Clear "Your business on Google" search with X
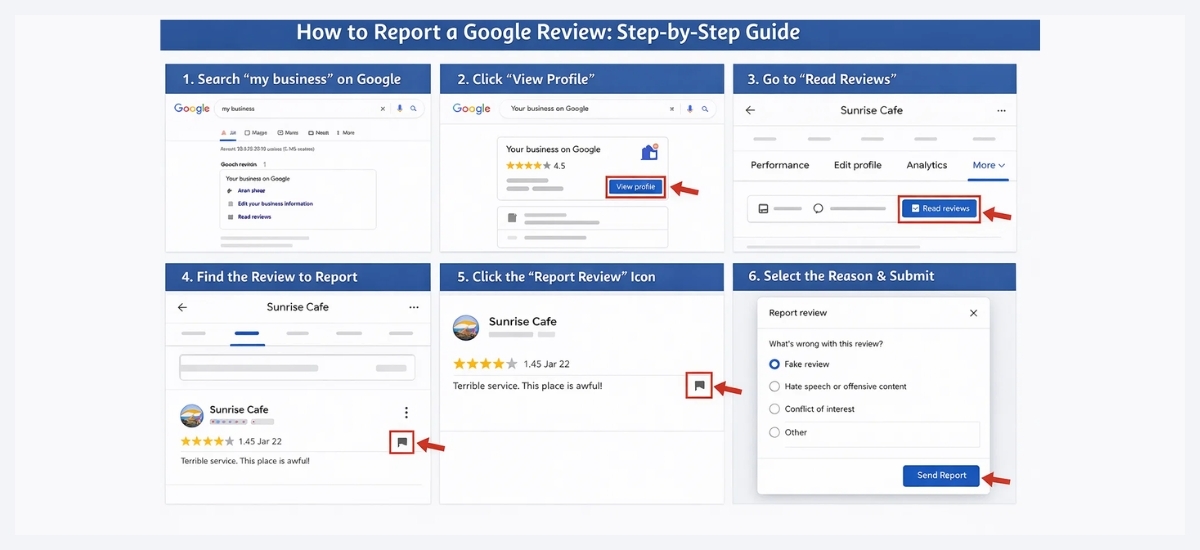The height and width of the screenshot is (550, 1200). pyautogui.click(x=673, y=109)
